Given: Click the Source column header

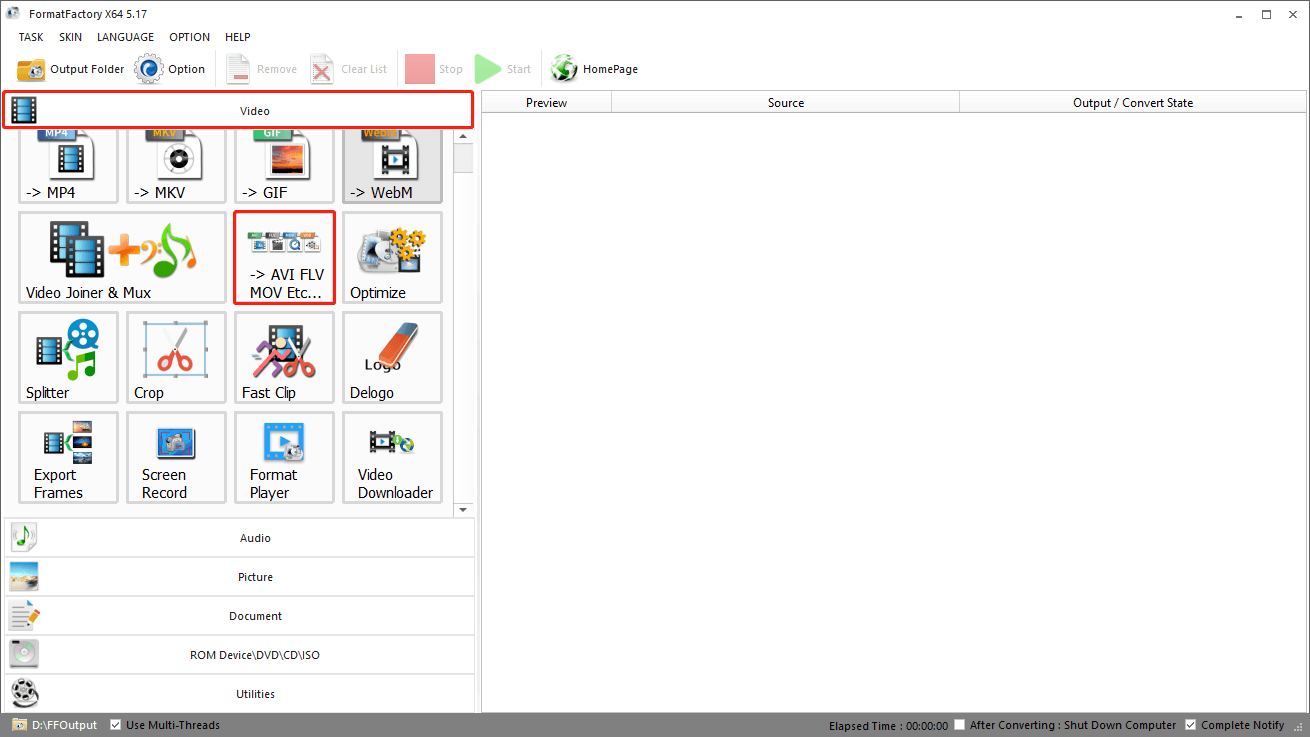Looking at the screenshot, I should tap(786, 102).
